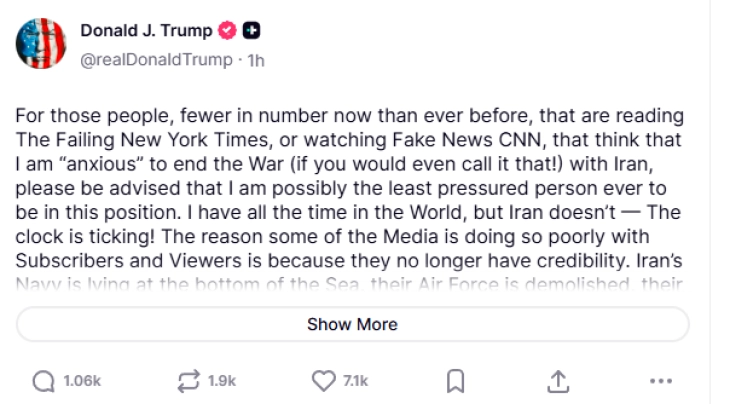The height and width of the screenshot is (404, 730).
Task: Click the reply speech bubble icon
Action: [44, 381]
